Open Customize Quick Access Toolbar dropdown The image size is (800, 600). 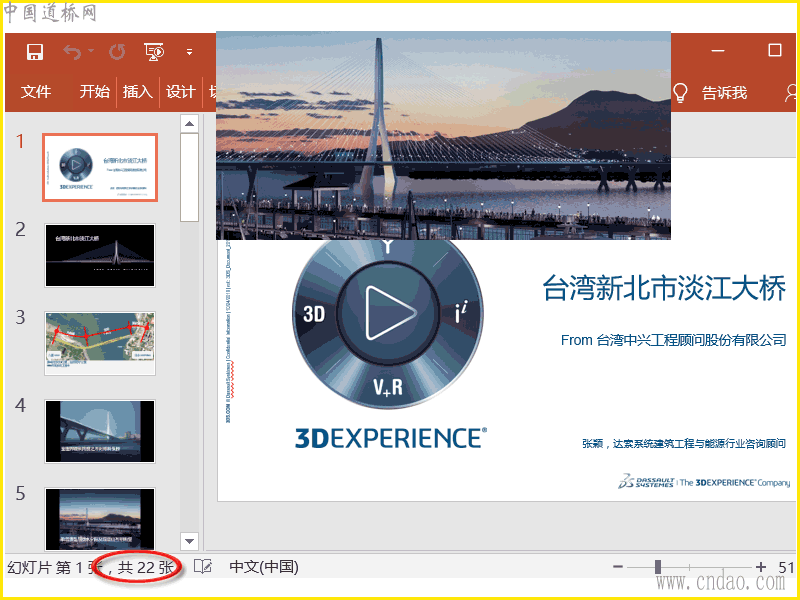tap(189, 52)
